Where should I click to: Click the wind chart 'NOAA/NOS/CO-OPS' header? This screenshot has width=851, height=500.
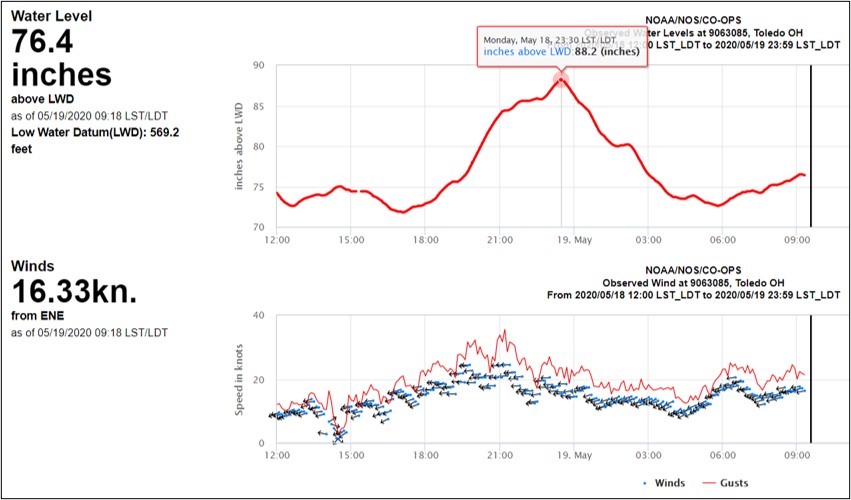pos(693,270)
